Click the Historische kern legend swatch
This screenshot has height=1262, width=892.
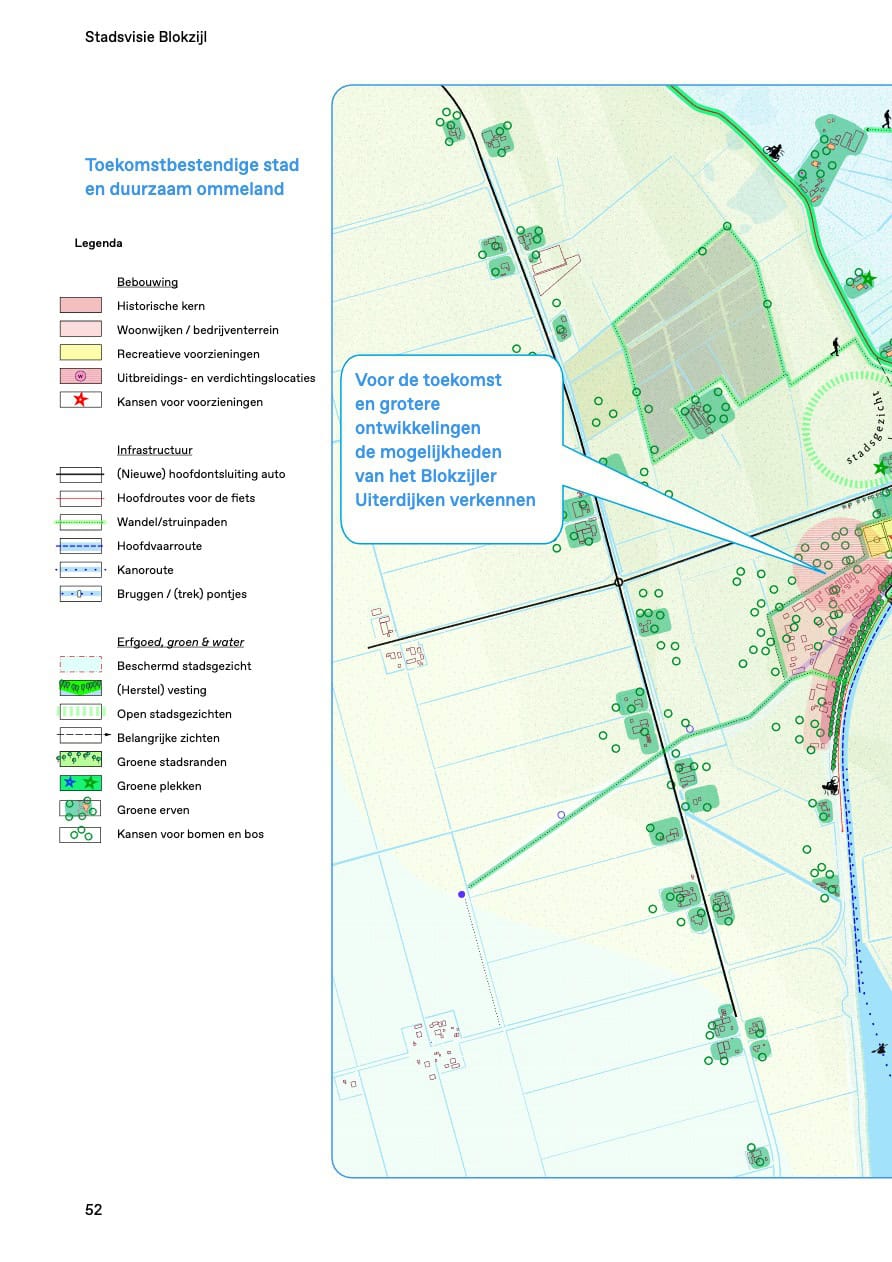pyautogui.click(x=81, y=305)
